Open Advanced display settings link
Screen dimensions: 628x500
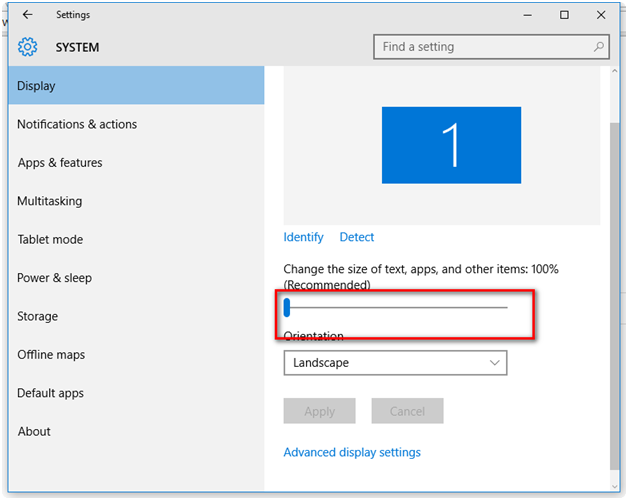tap(352, 453)
